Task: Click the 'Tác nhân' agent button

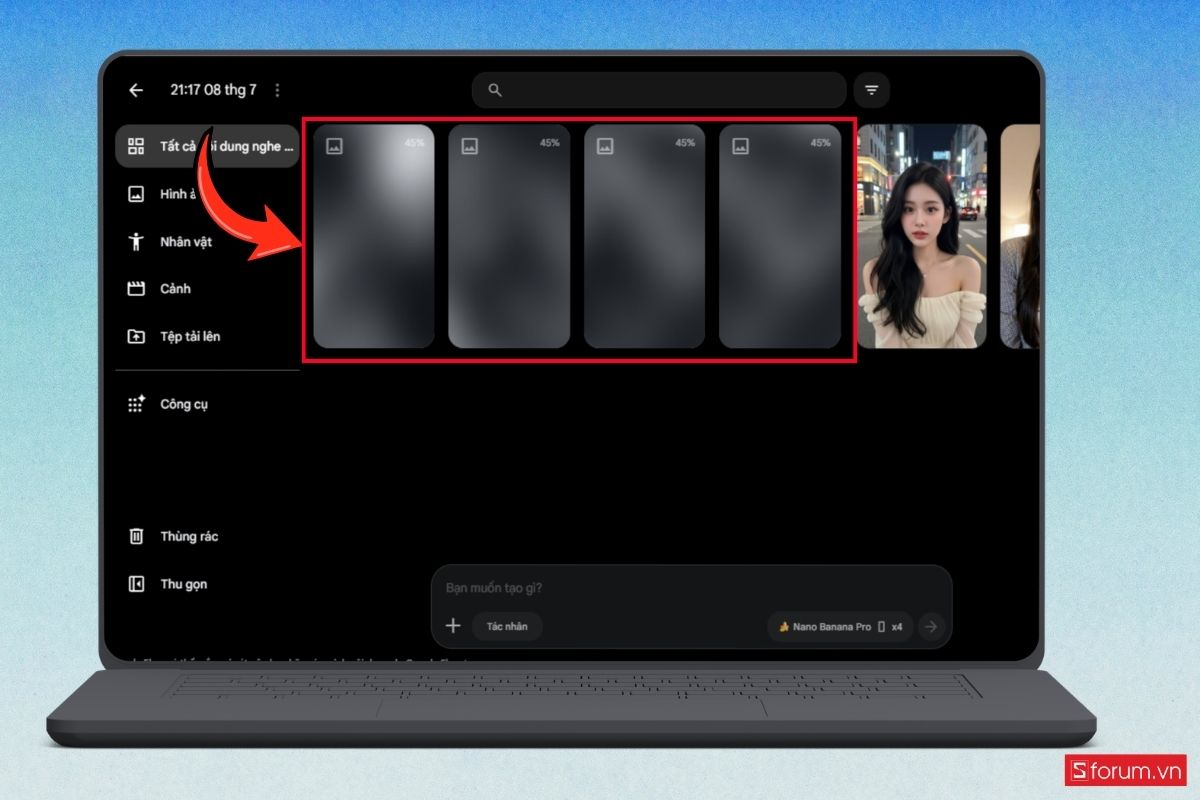Action: [507, 626]
